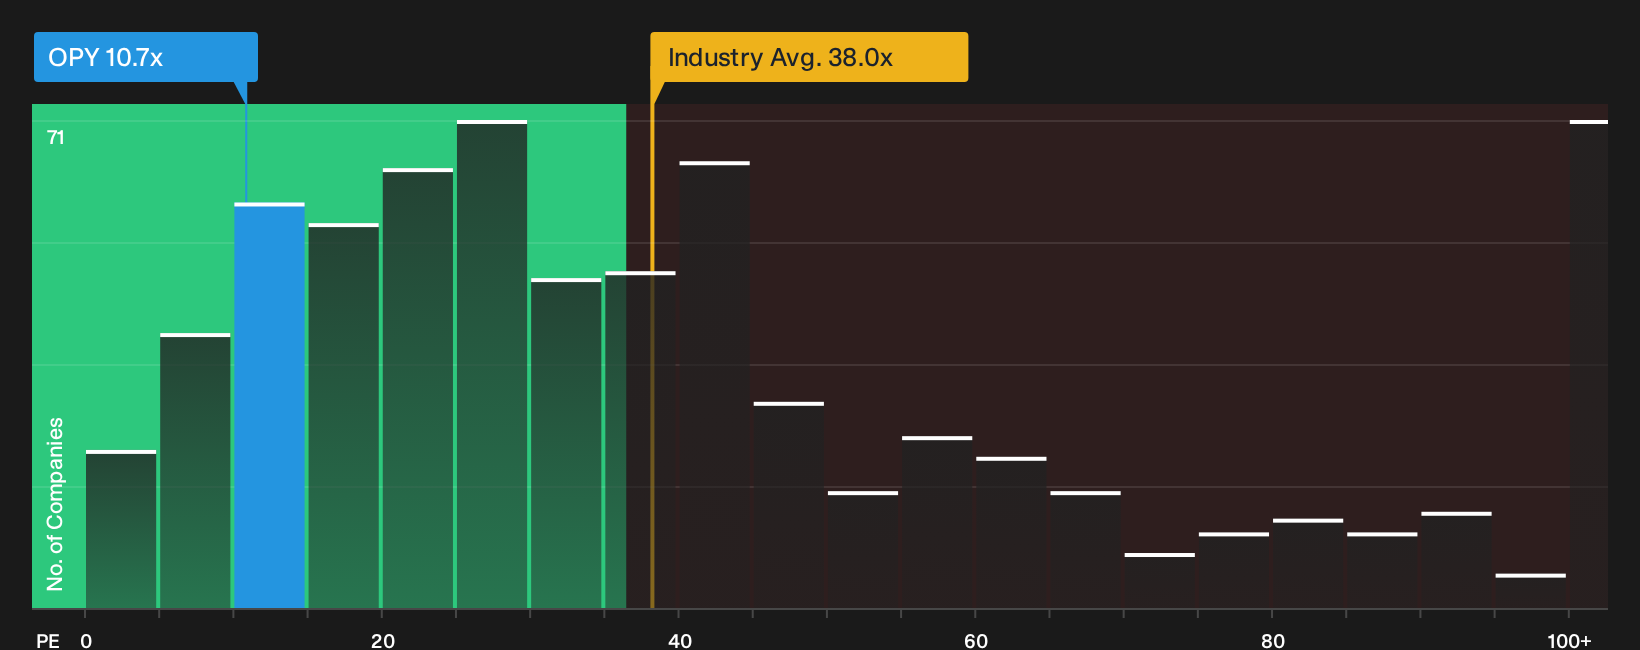1640x650 pixels.
Task: Click the first bar starting at PE 0
Action: (121, 530)
